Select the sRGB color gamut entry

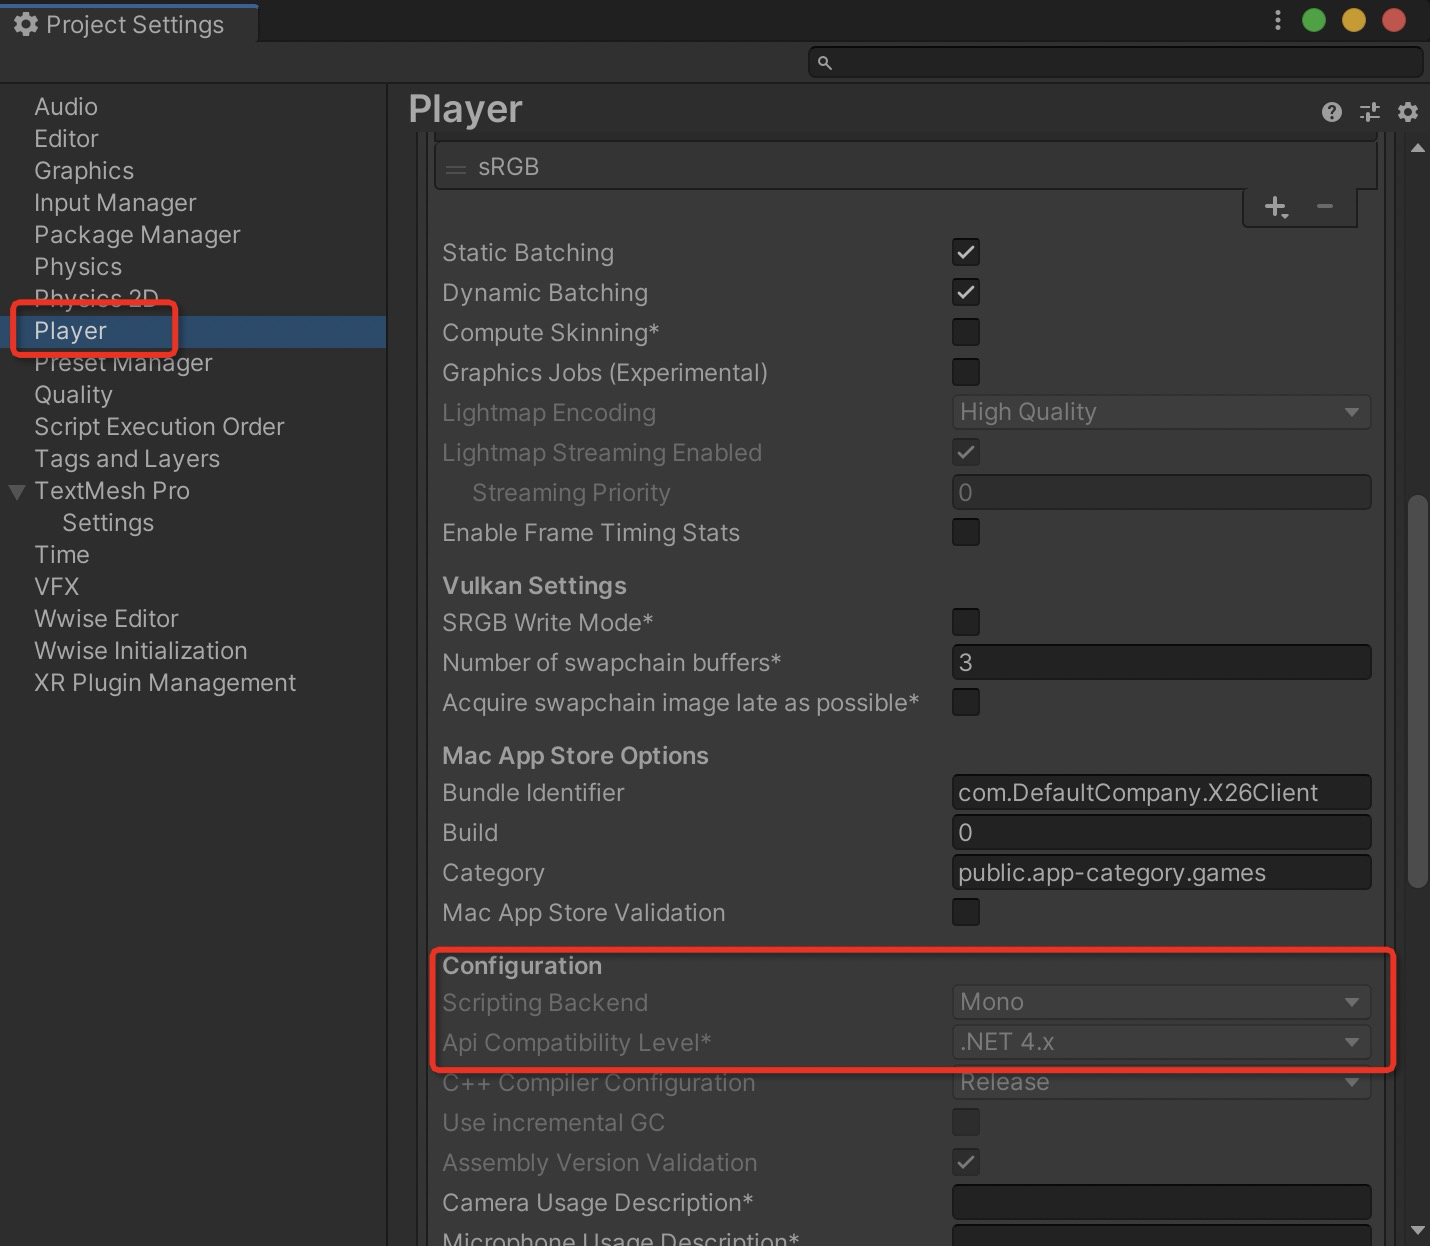pos(906,167)
